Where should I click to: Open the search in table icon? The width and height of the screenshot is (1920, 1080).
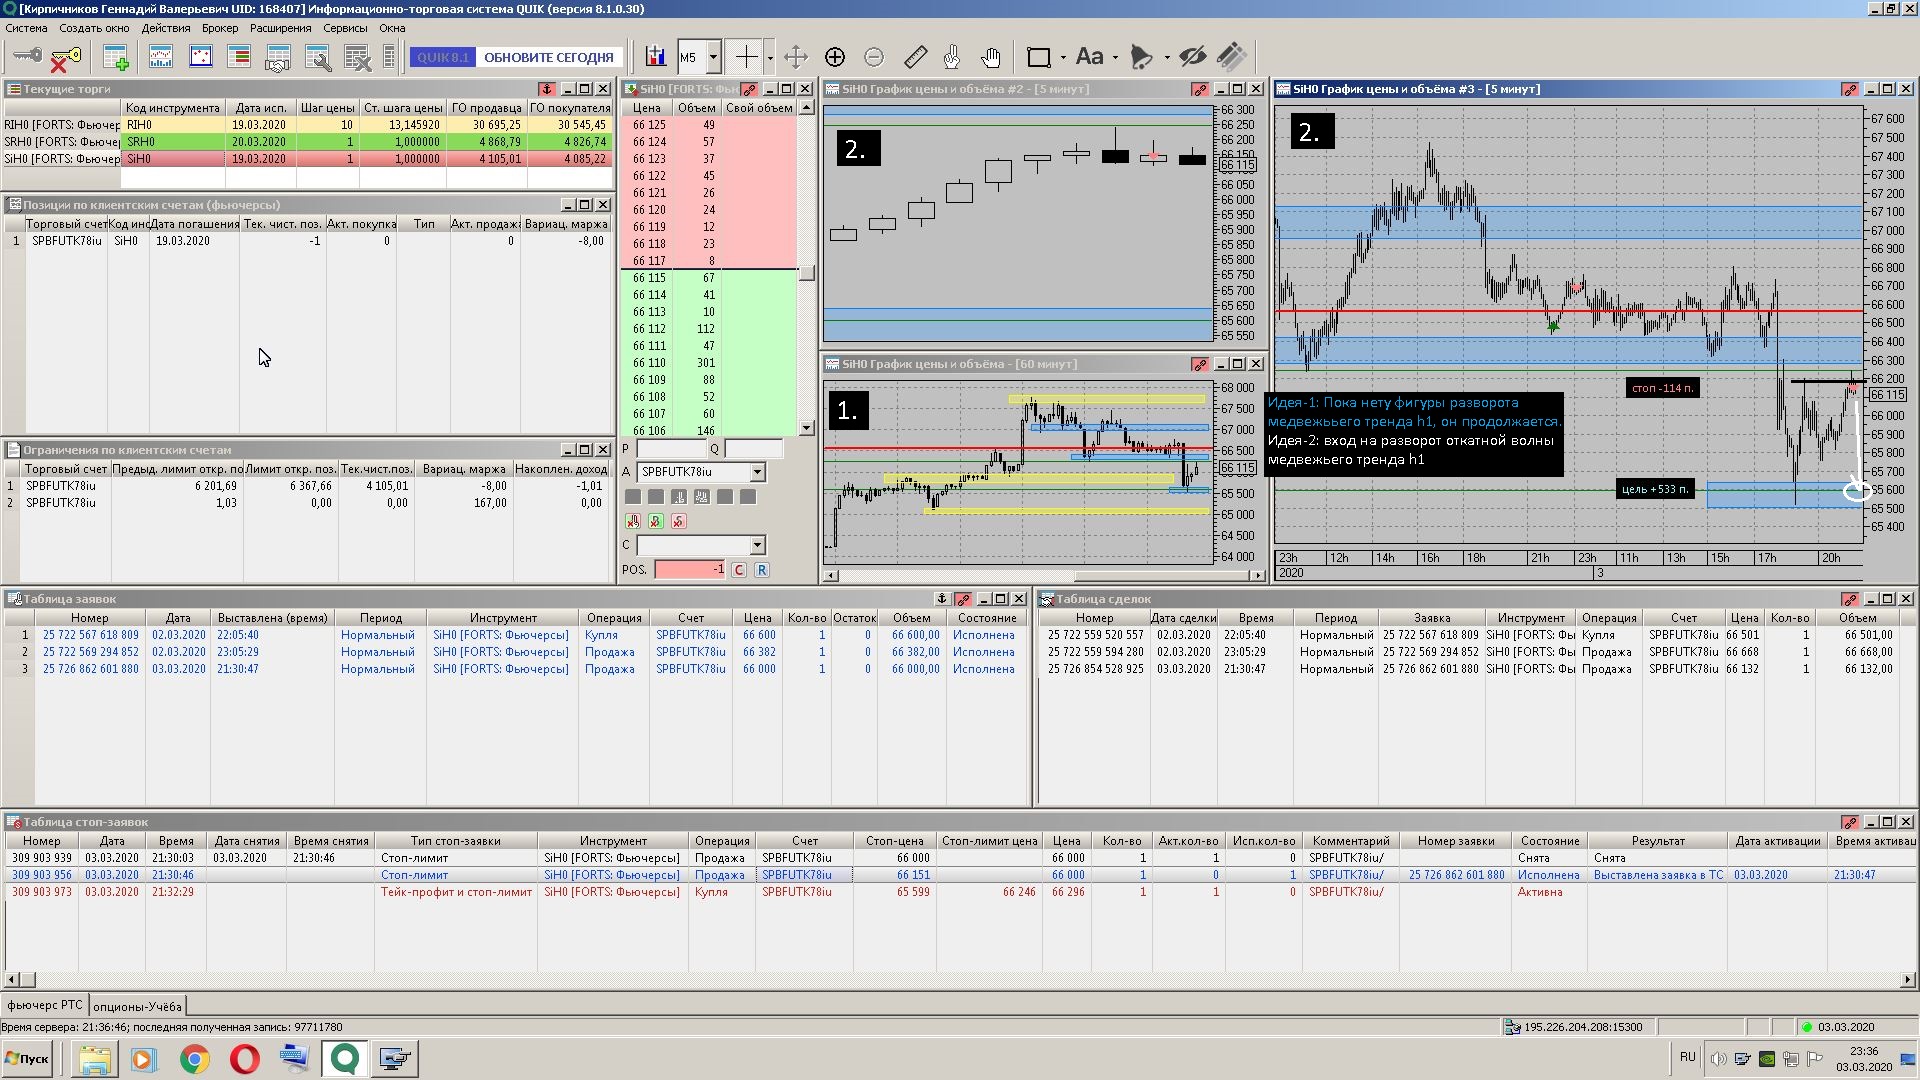(318, 57)
